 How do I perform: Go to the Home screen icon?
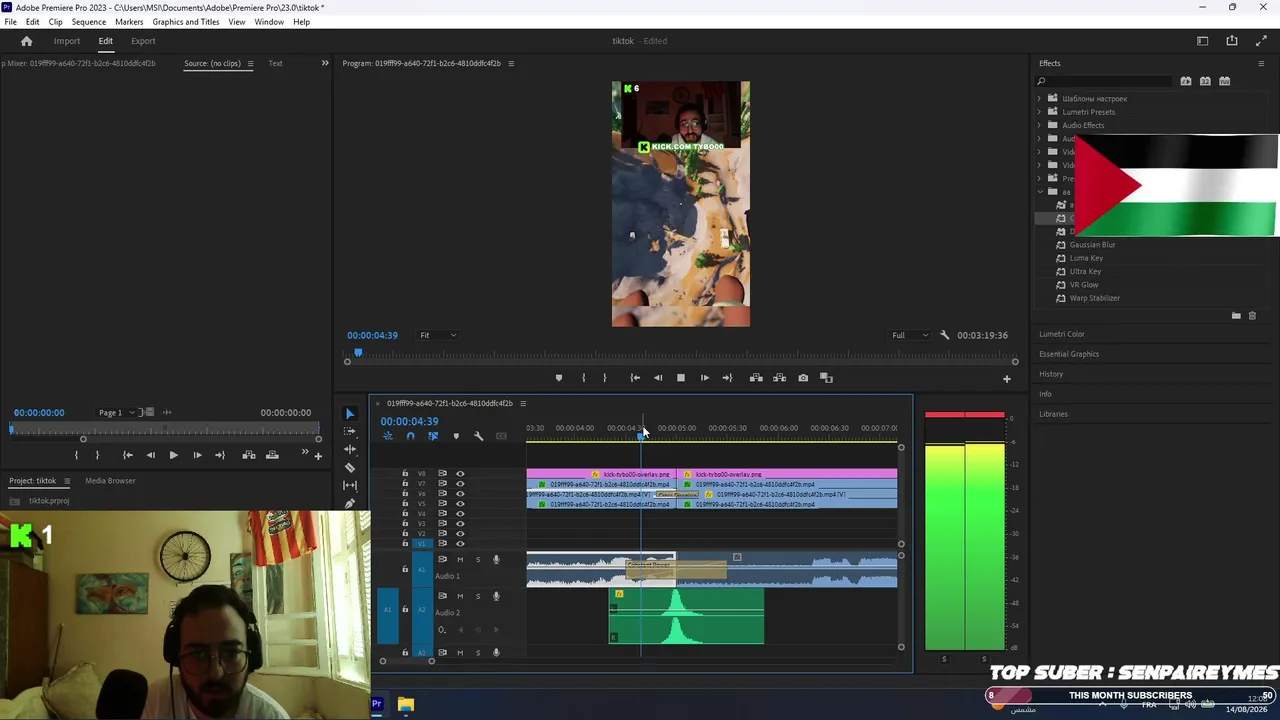[x=27, y=41]
